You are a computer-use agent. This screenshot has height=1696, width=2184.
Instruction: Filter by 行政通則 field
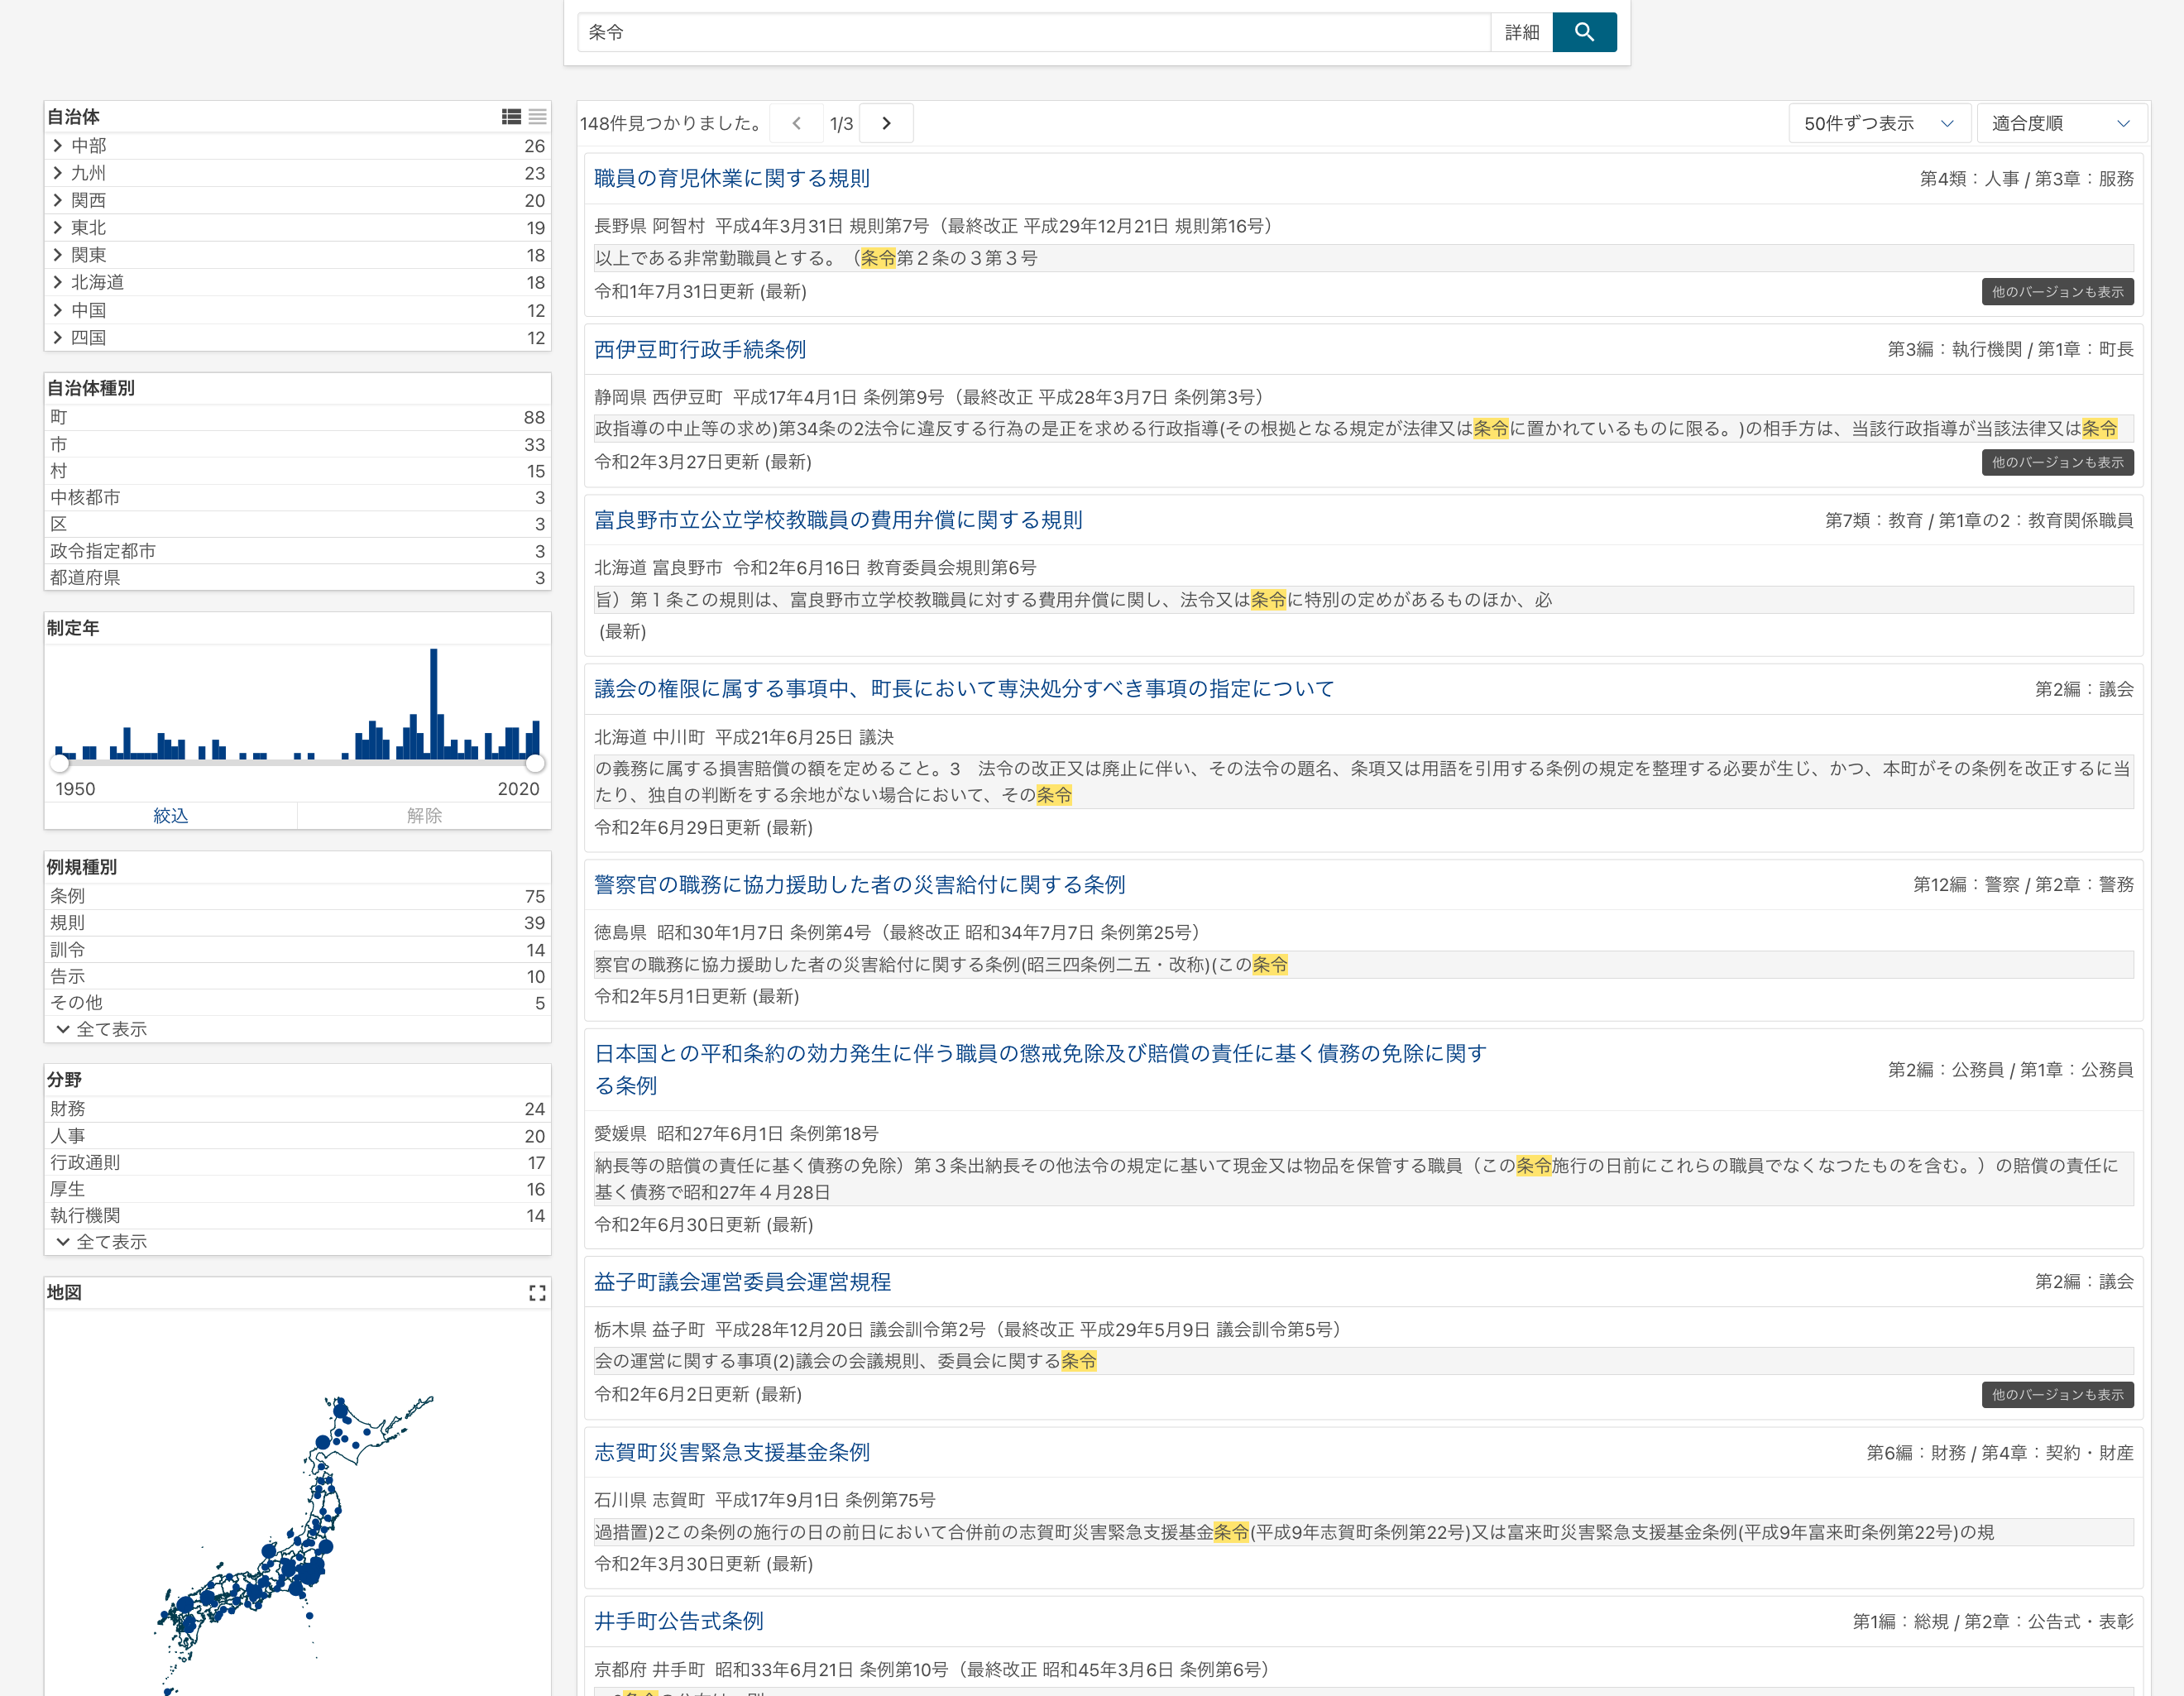(x=298, y=1163)
